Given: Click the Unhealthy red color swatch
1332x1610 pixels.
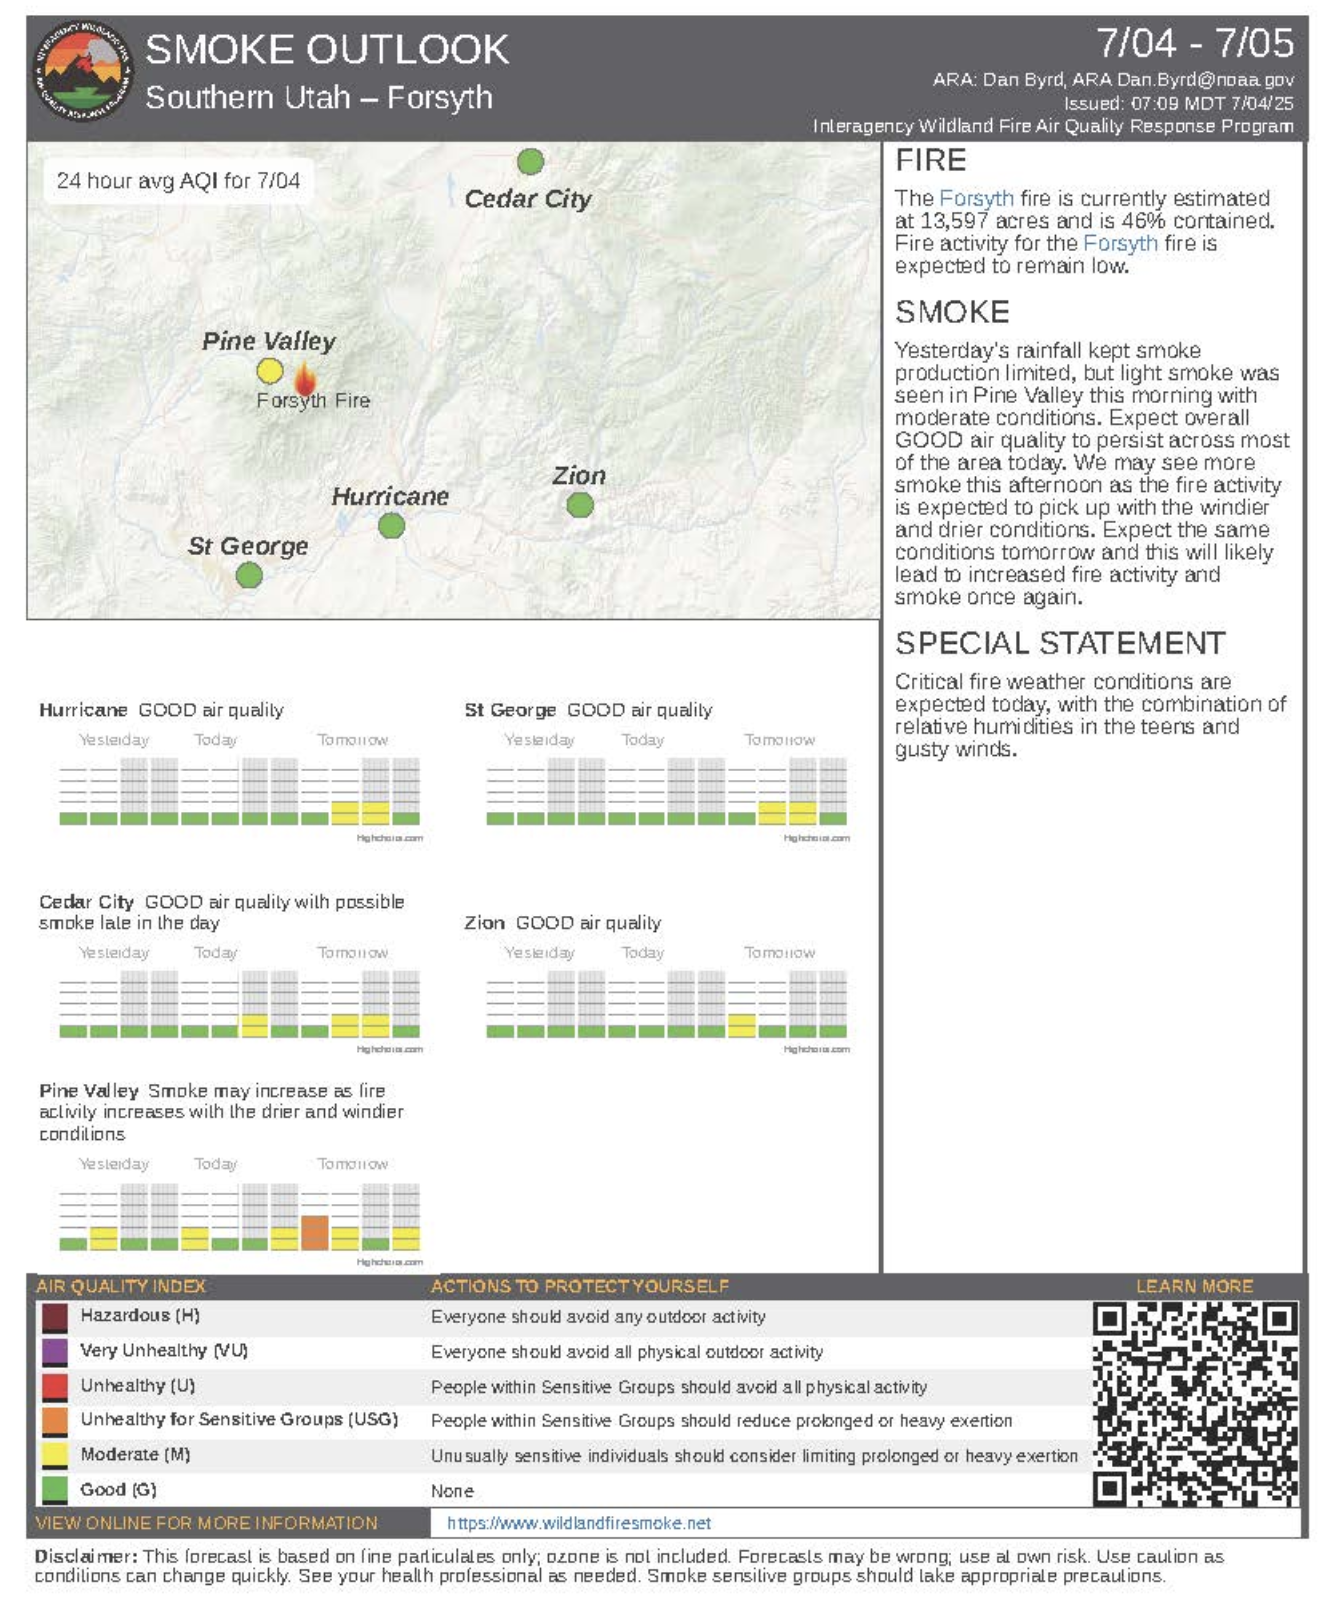Looking at the screenshot, I should point(54,1387).
